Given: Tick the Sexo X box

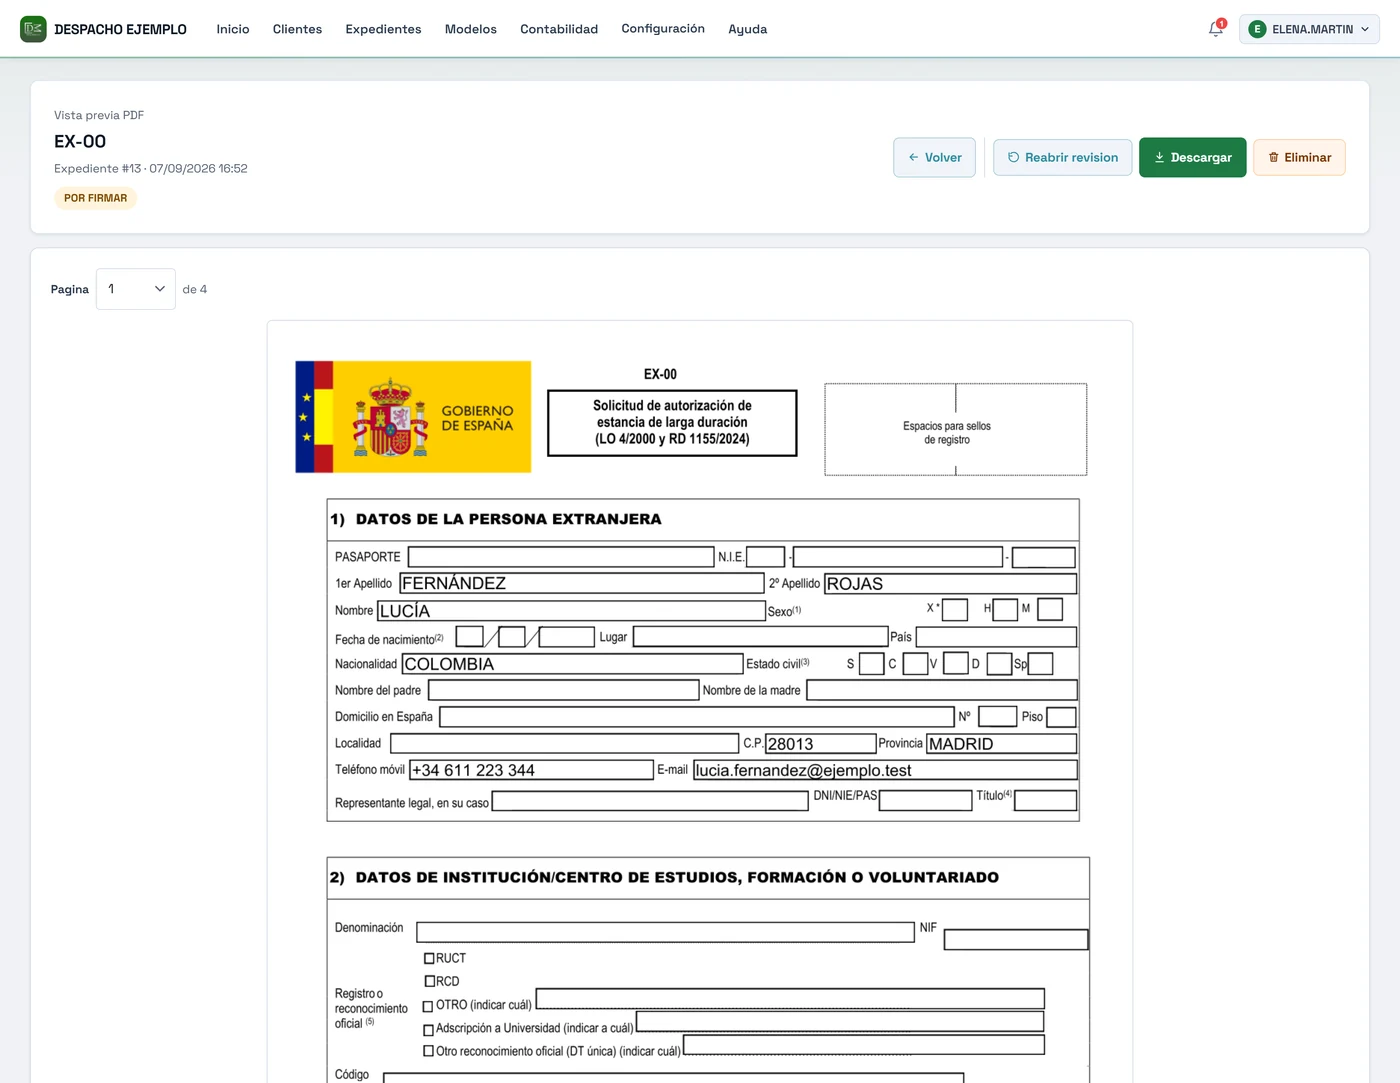Looking at the screenshot, I should pyautogui.click(x=955, y=609).
